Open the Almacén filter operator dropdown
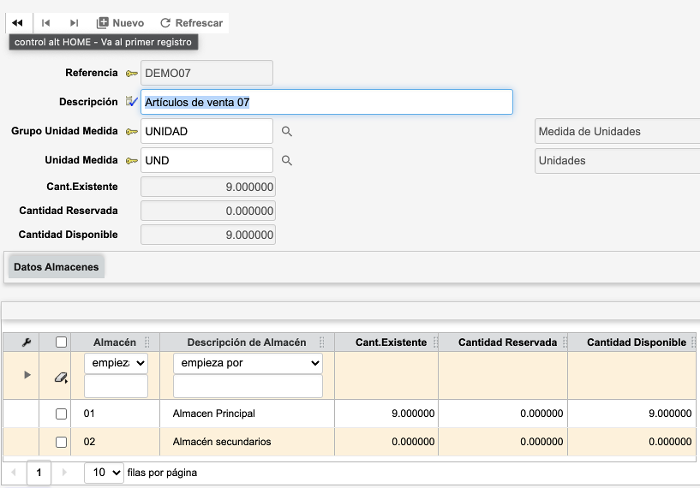The image size is (700, 488). pos(115,362)
